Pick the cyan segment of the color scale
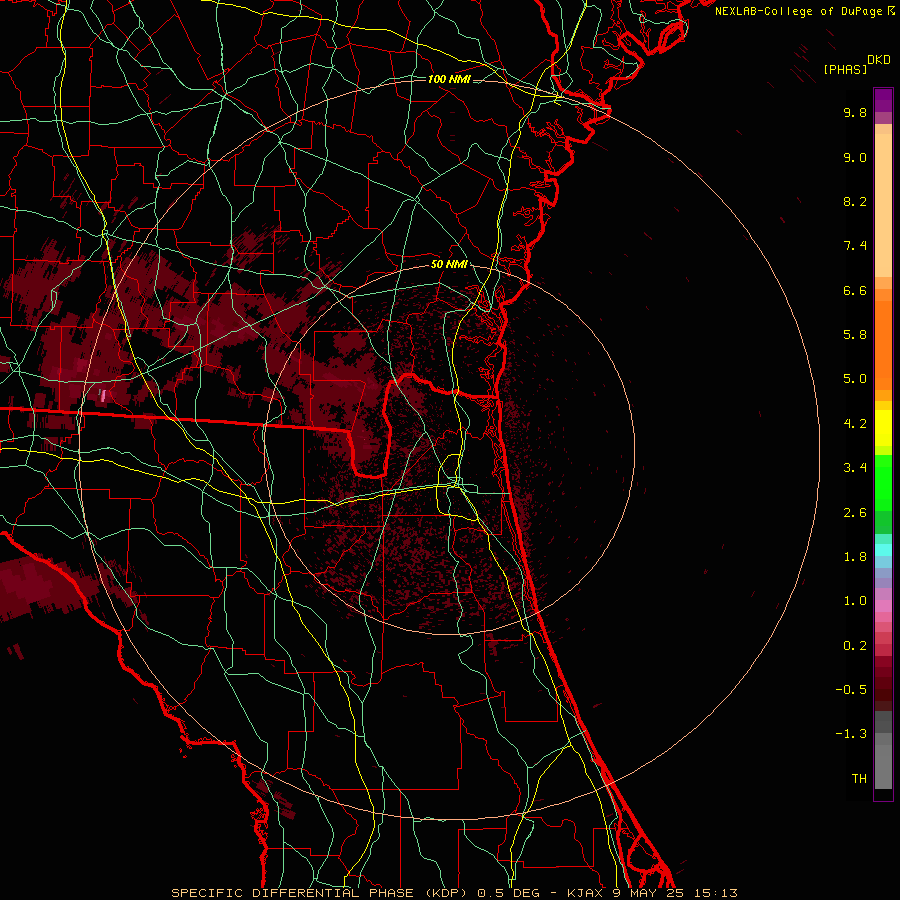 883,550
